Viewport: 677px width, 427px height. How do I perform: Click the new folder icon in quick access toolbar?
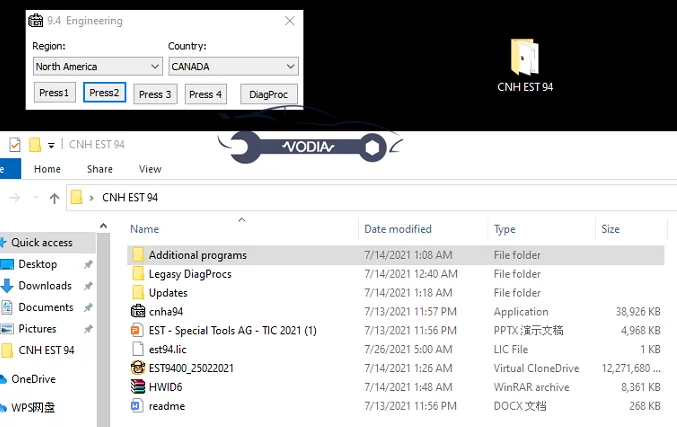coord(35,144)
